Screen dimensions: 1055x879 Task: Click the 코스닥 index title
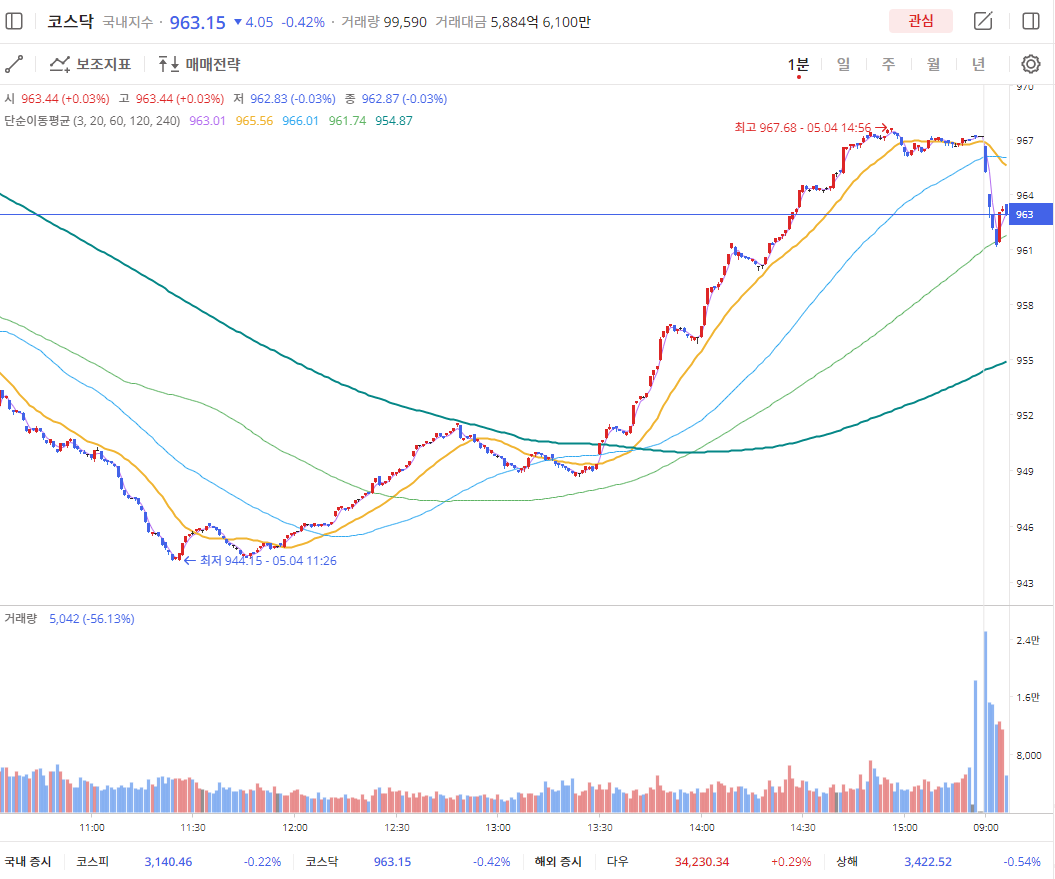70,22
